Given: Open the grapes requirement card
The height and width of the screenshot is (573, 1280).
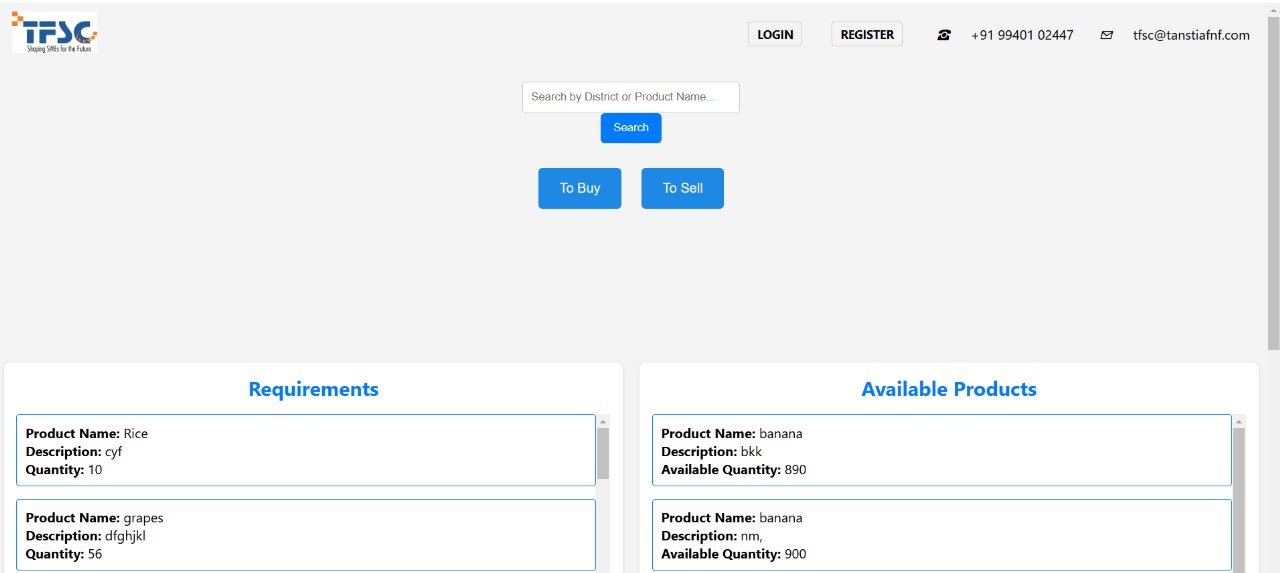Looking at the screenshot, I should point(305,535).
